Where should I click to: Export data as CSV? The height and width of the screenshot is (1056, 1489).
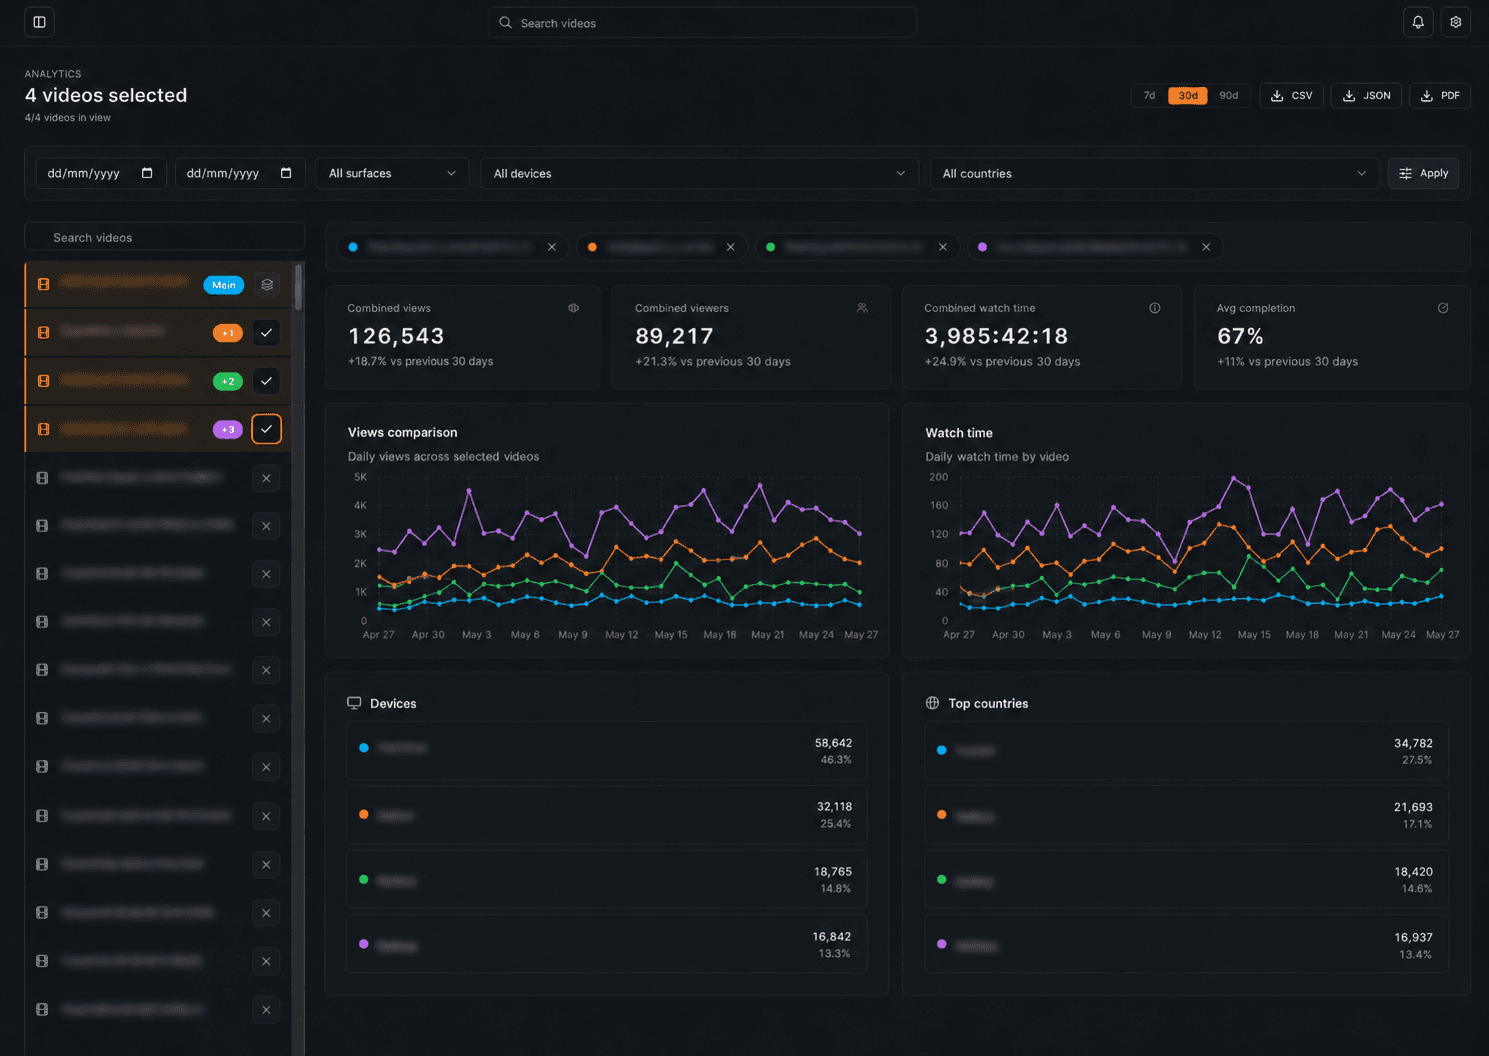pyautogui.click(x=1292, y=96)
